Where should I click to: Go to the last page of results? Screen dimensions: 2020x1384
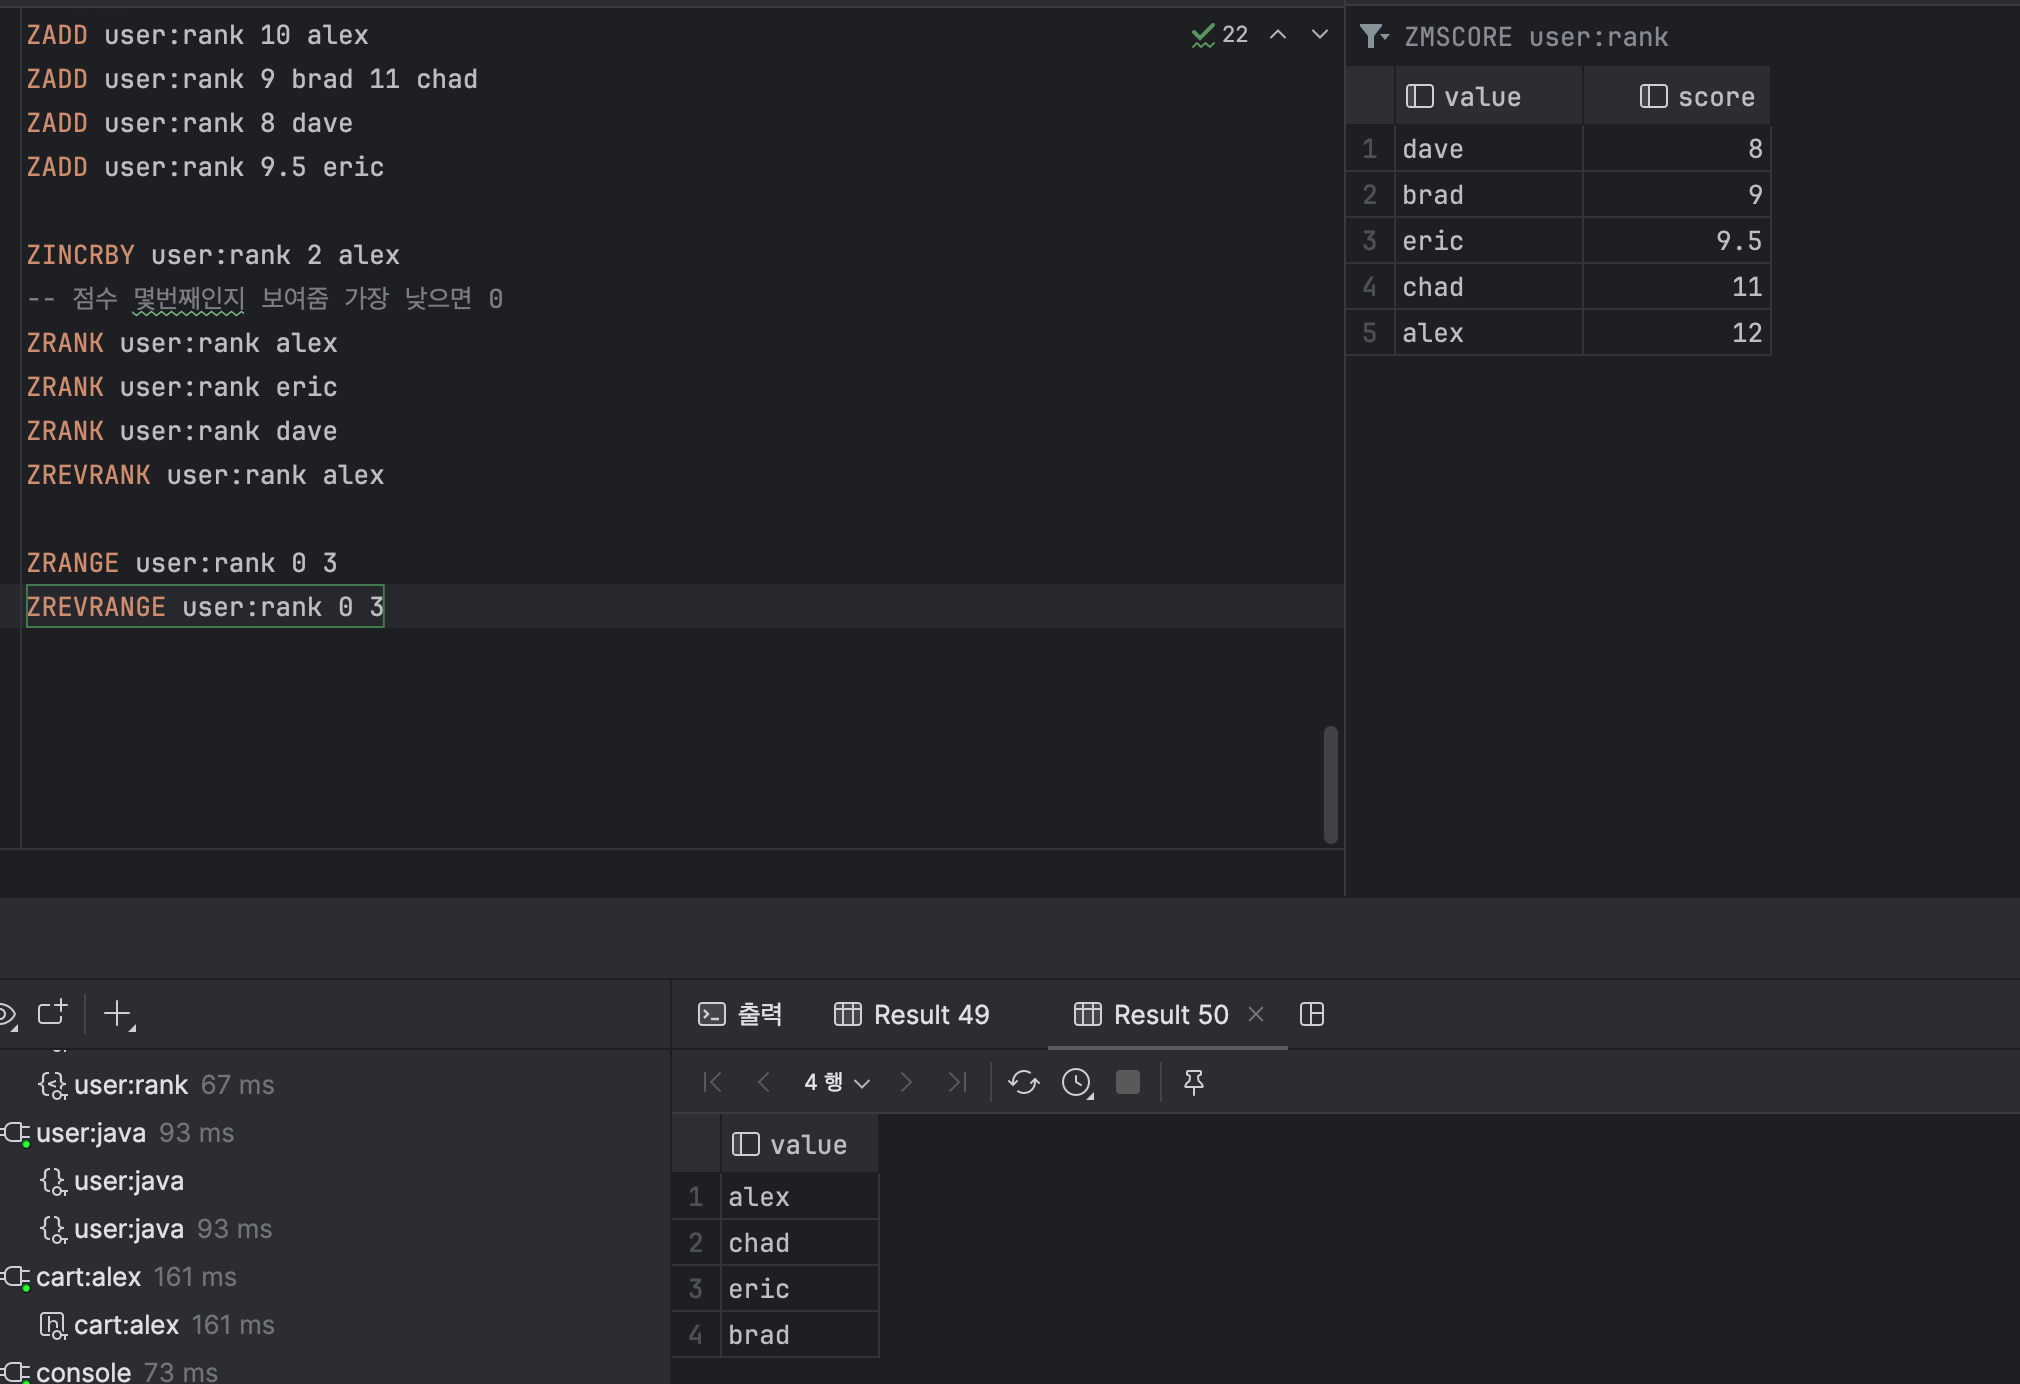[957, 1082]
